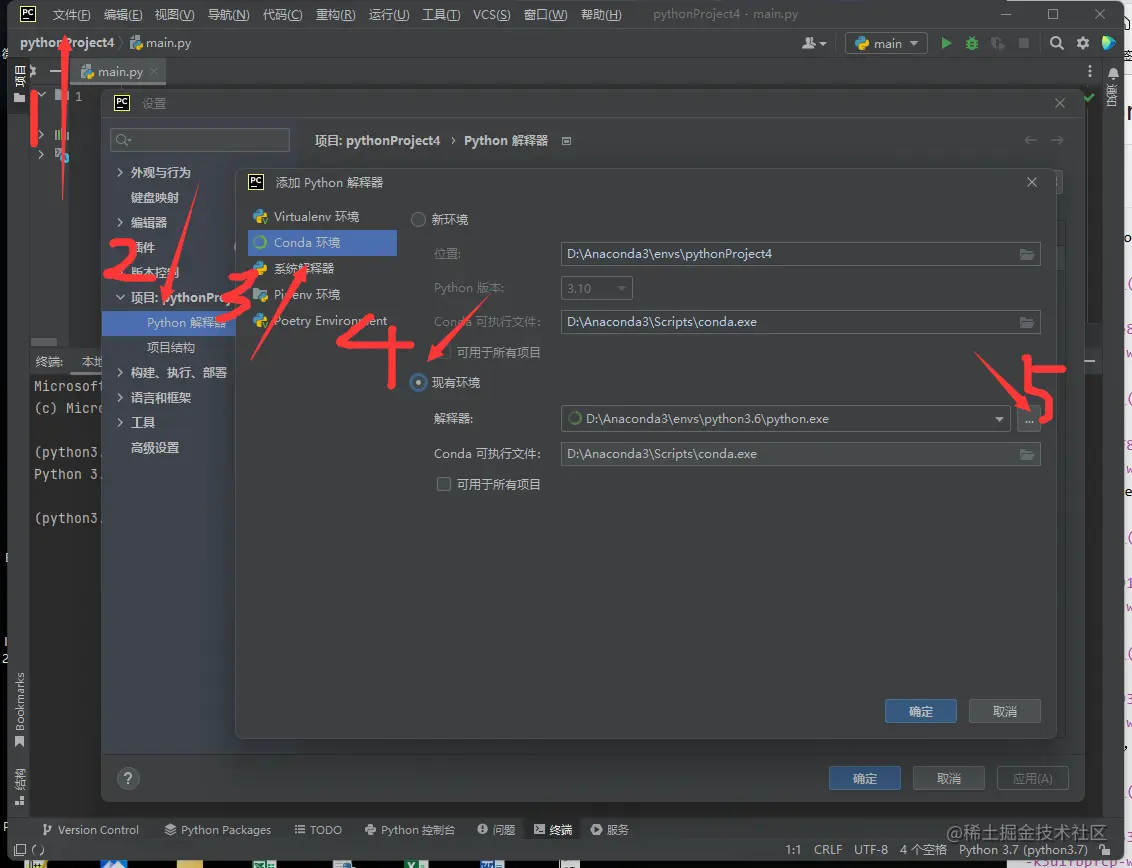Image resolution: width=1132 pixels, height=868 pixels.
Task: Open the Python version 3.10 dropdown
Action: (596, 288)
